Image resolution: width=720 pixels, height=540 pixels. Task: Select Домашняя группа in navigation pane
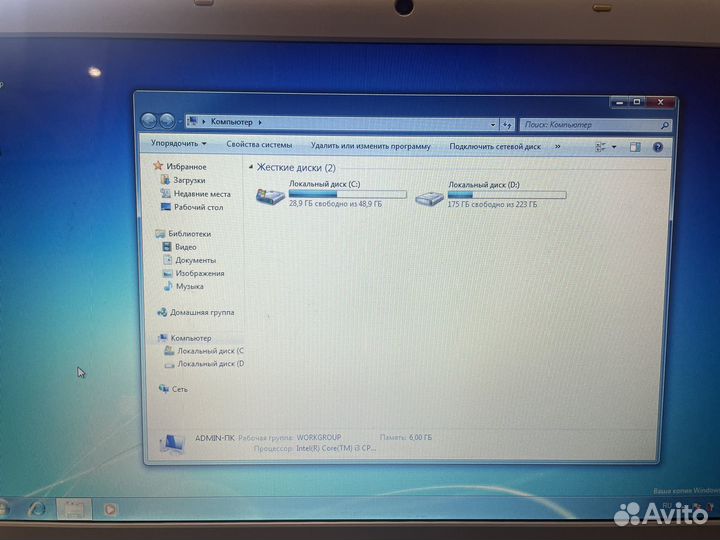201,312
